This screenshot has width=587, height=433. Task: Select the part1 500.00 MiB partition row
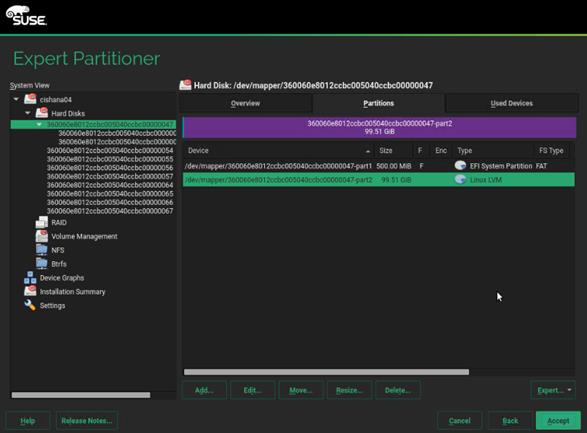point(378,166)
